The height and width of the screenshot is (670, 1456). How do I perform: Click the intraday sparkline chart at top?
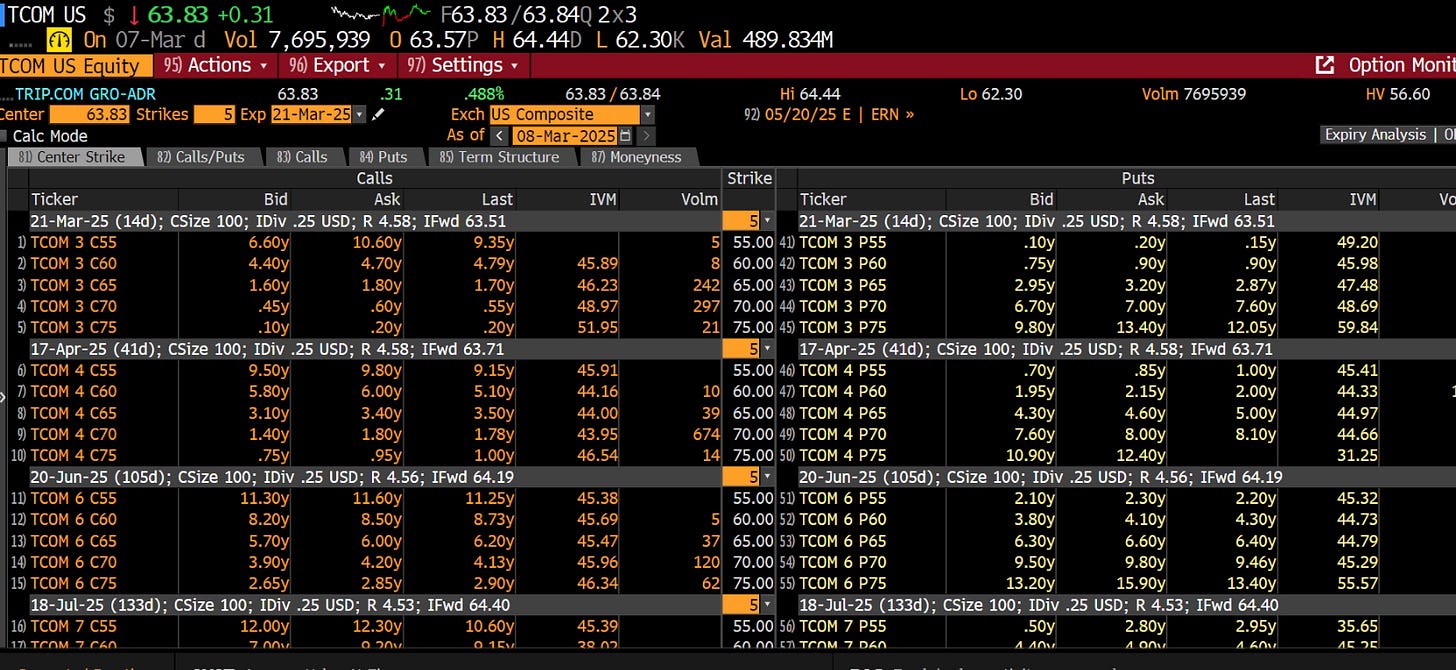(382, 14)
